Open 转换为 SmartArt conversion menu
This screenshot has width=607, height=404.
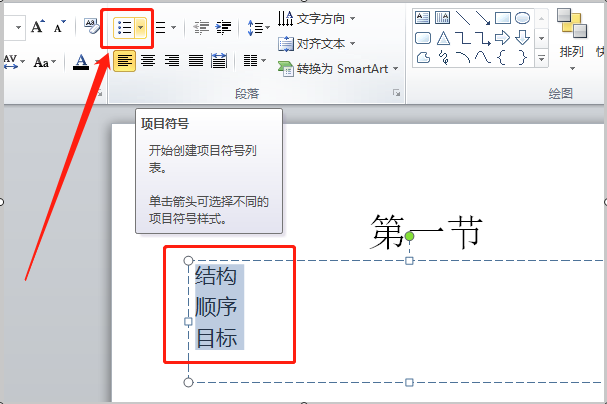(338, 69)
